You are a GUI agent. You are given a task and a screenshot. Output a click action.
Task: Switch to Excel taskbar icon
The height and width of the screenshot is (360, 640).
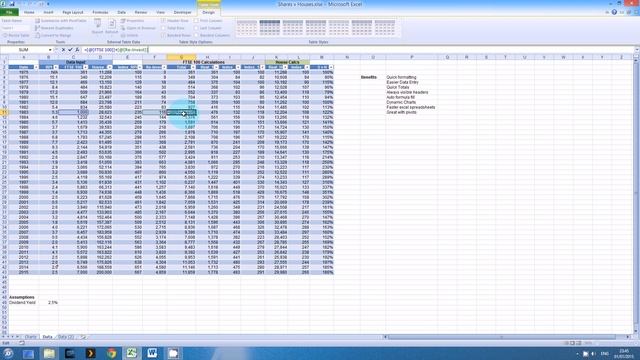coord(131,353)
